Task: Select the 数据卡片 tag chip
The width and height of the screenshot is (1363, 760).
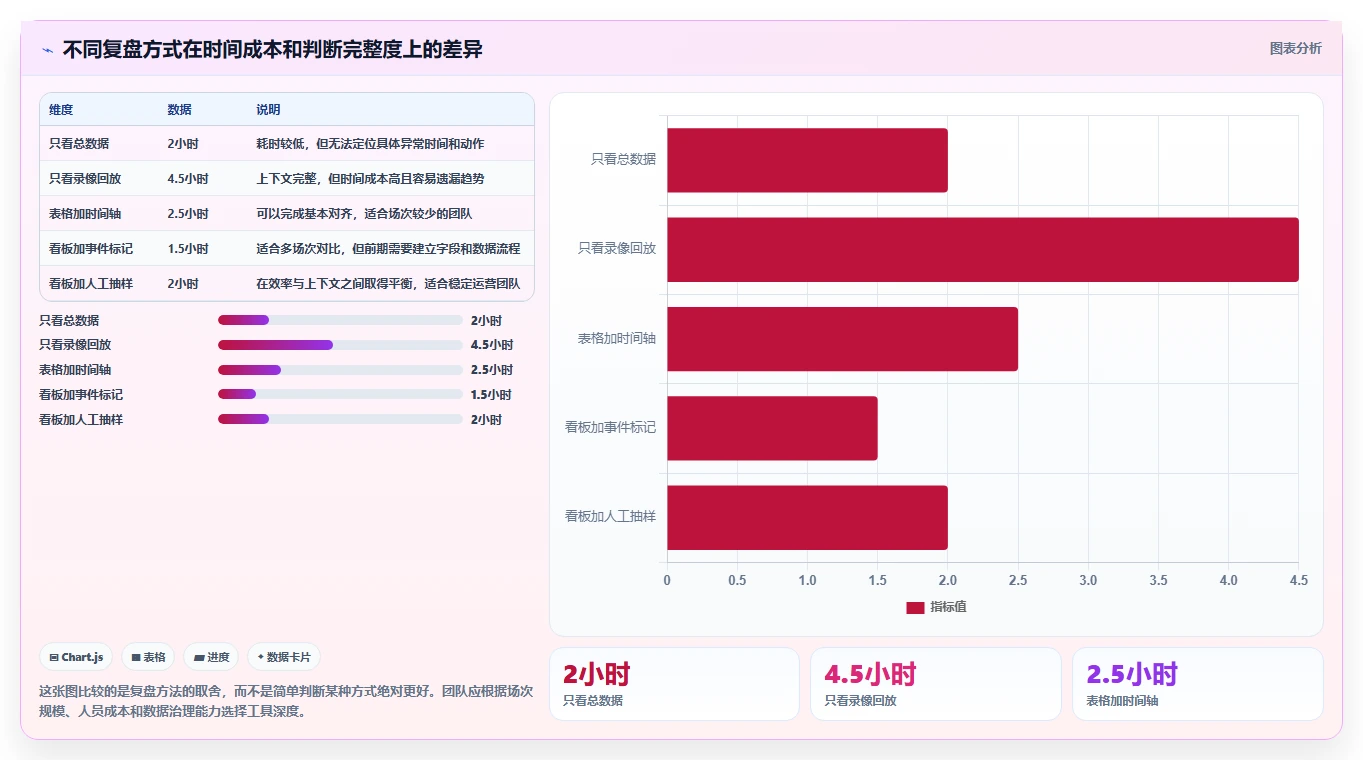Action: [x=284, y=657]
